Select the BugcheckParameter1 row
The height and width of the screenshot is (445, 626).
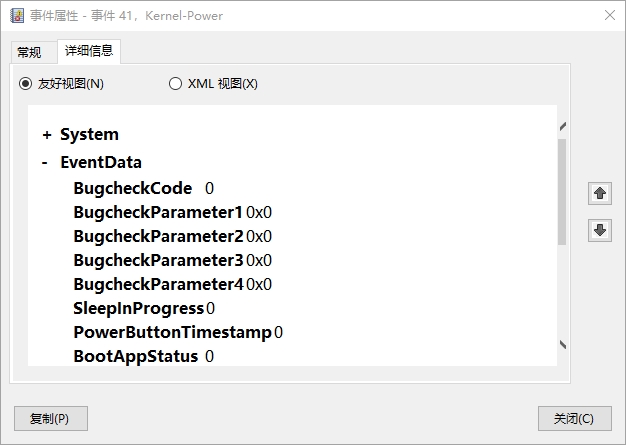172,212
